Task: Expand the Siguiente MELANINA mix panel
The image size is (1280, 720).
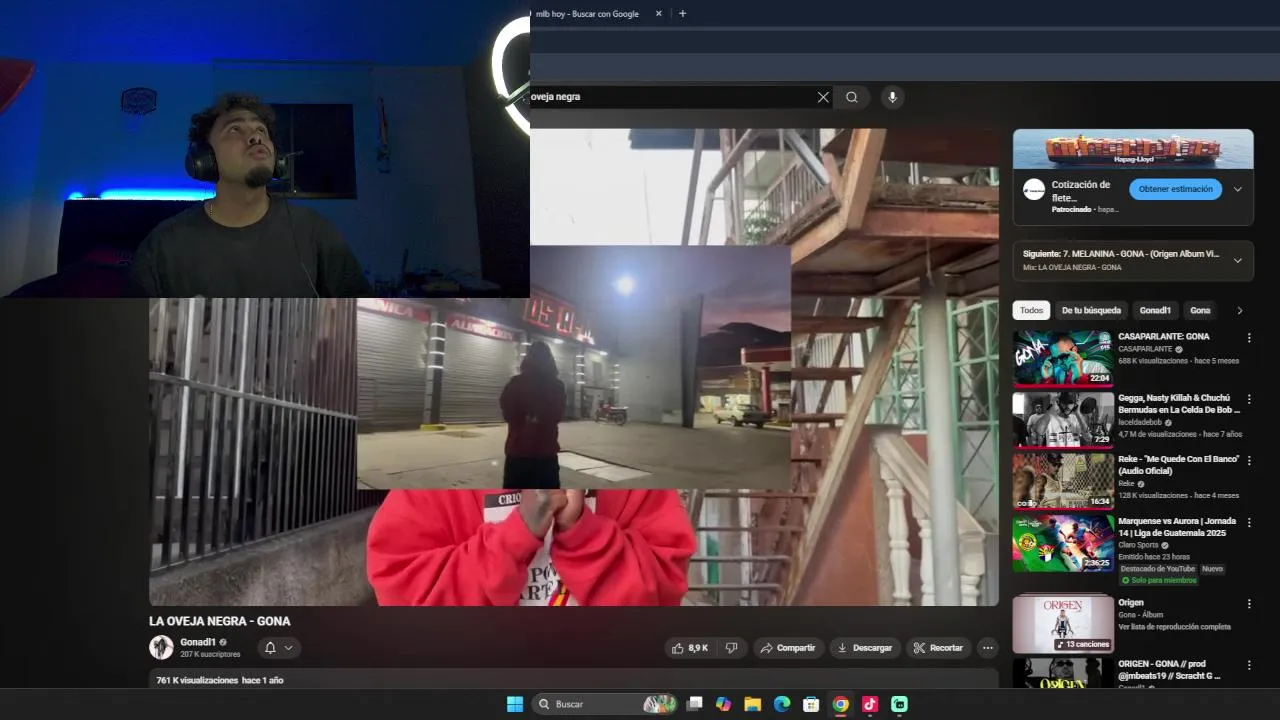Action: (x=1237, y=260)
